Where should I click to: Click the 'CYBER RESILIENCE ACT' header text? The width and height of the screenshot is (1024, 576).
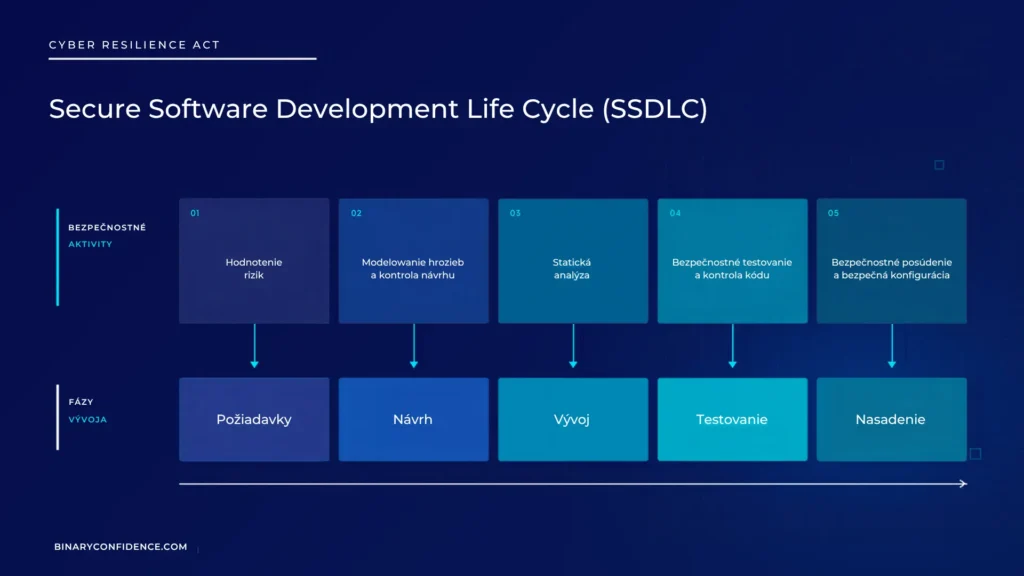click(x=135, y=45)
